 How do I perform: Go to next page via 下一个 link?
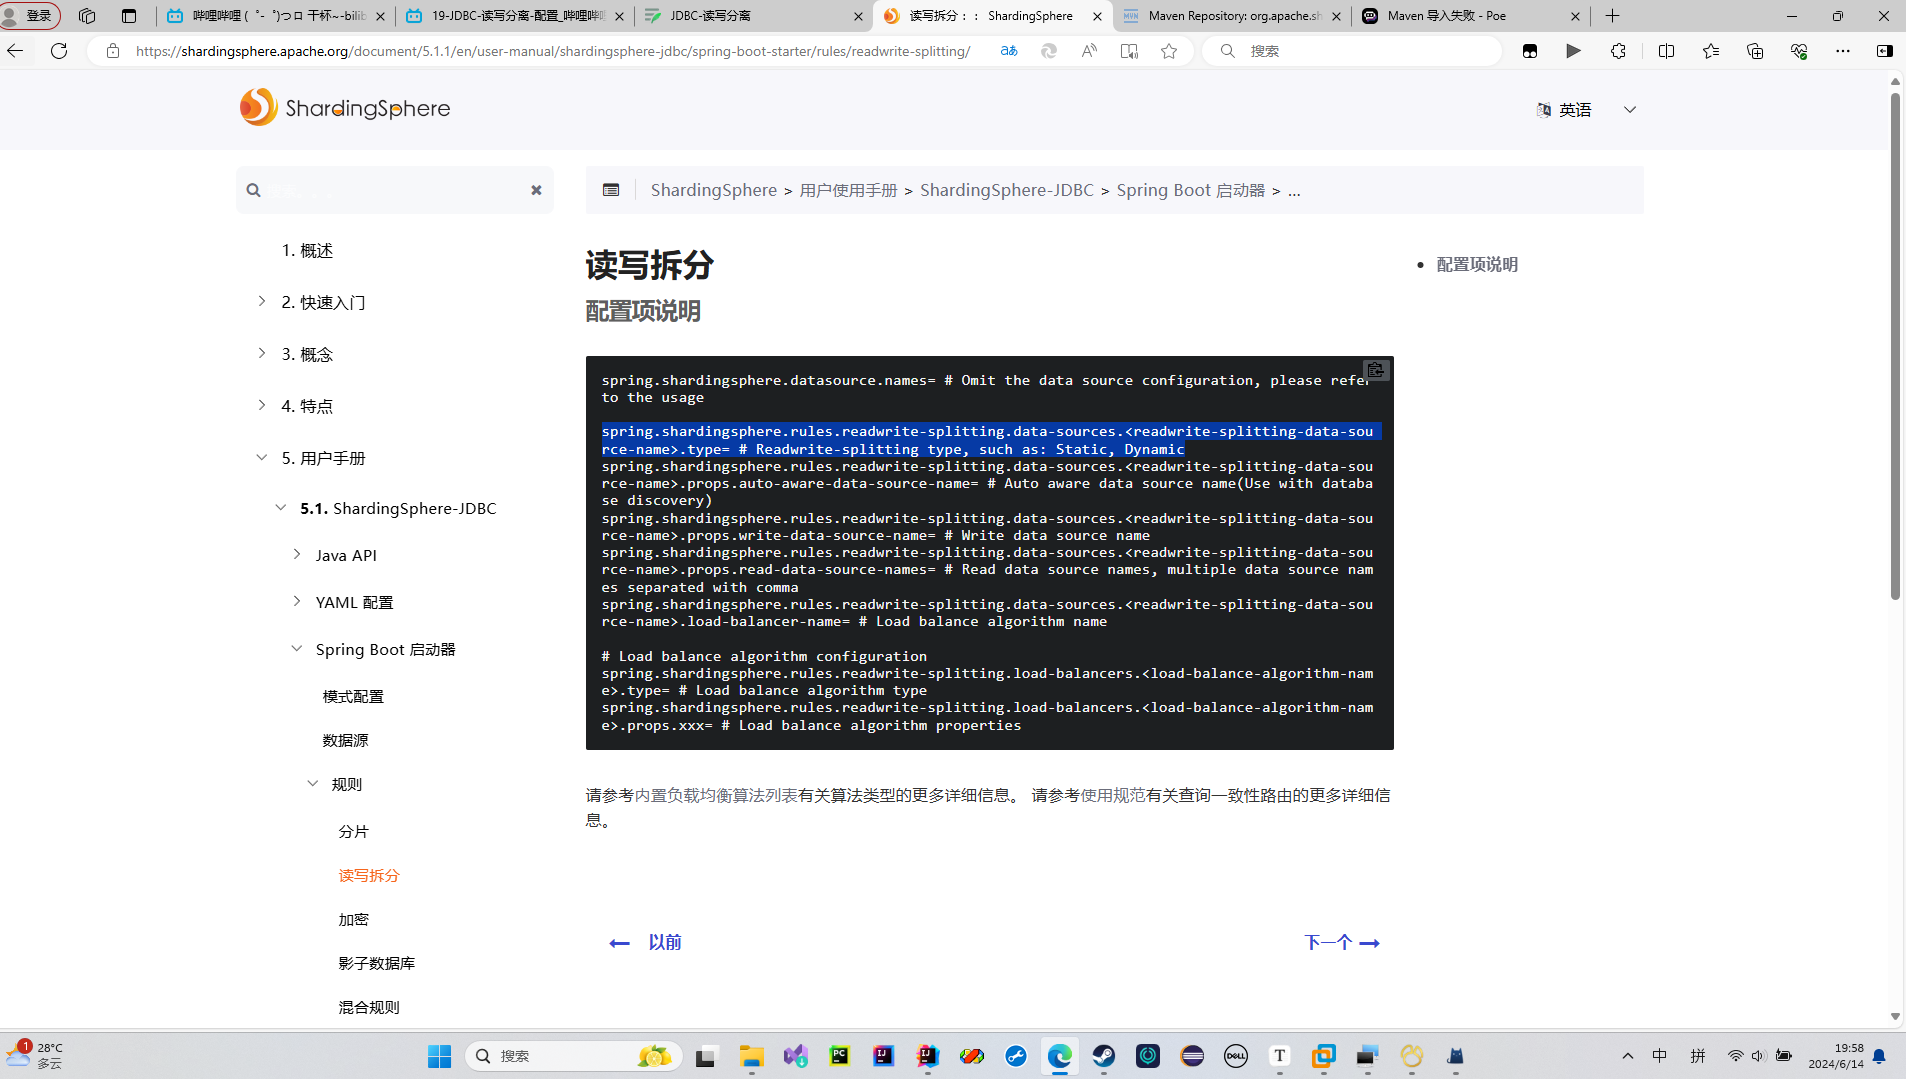(1342, 942)
